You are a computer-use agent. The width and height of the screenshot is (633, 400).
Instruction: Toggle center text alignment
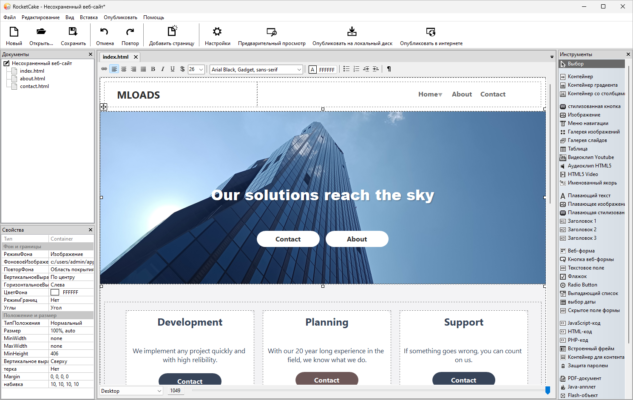point(124,69)
